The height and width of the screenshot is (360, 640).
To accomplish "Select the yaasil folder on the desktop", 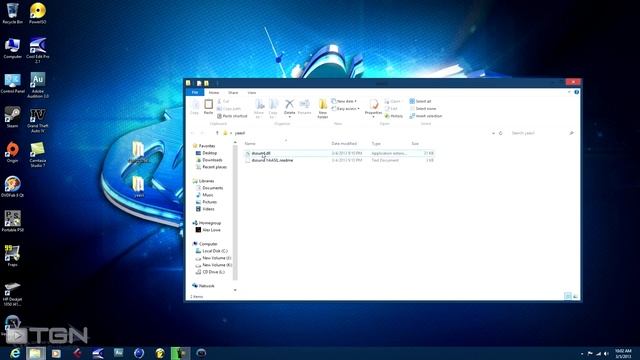I will [139, 187].
